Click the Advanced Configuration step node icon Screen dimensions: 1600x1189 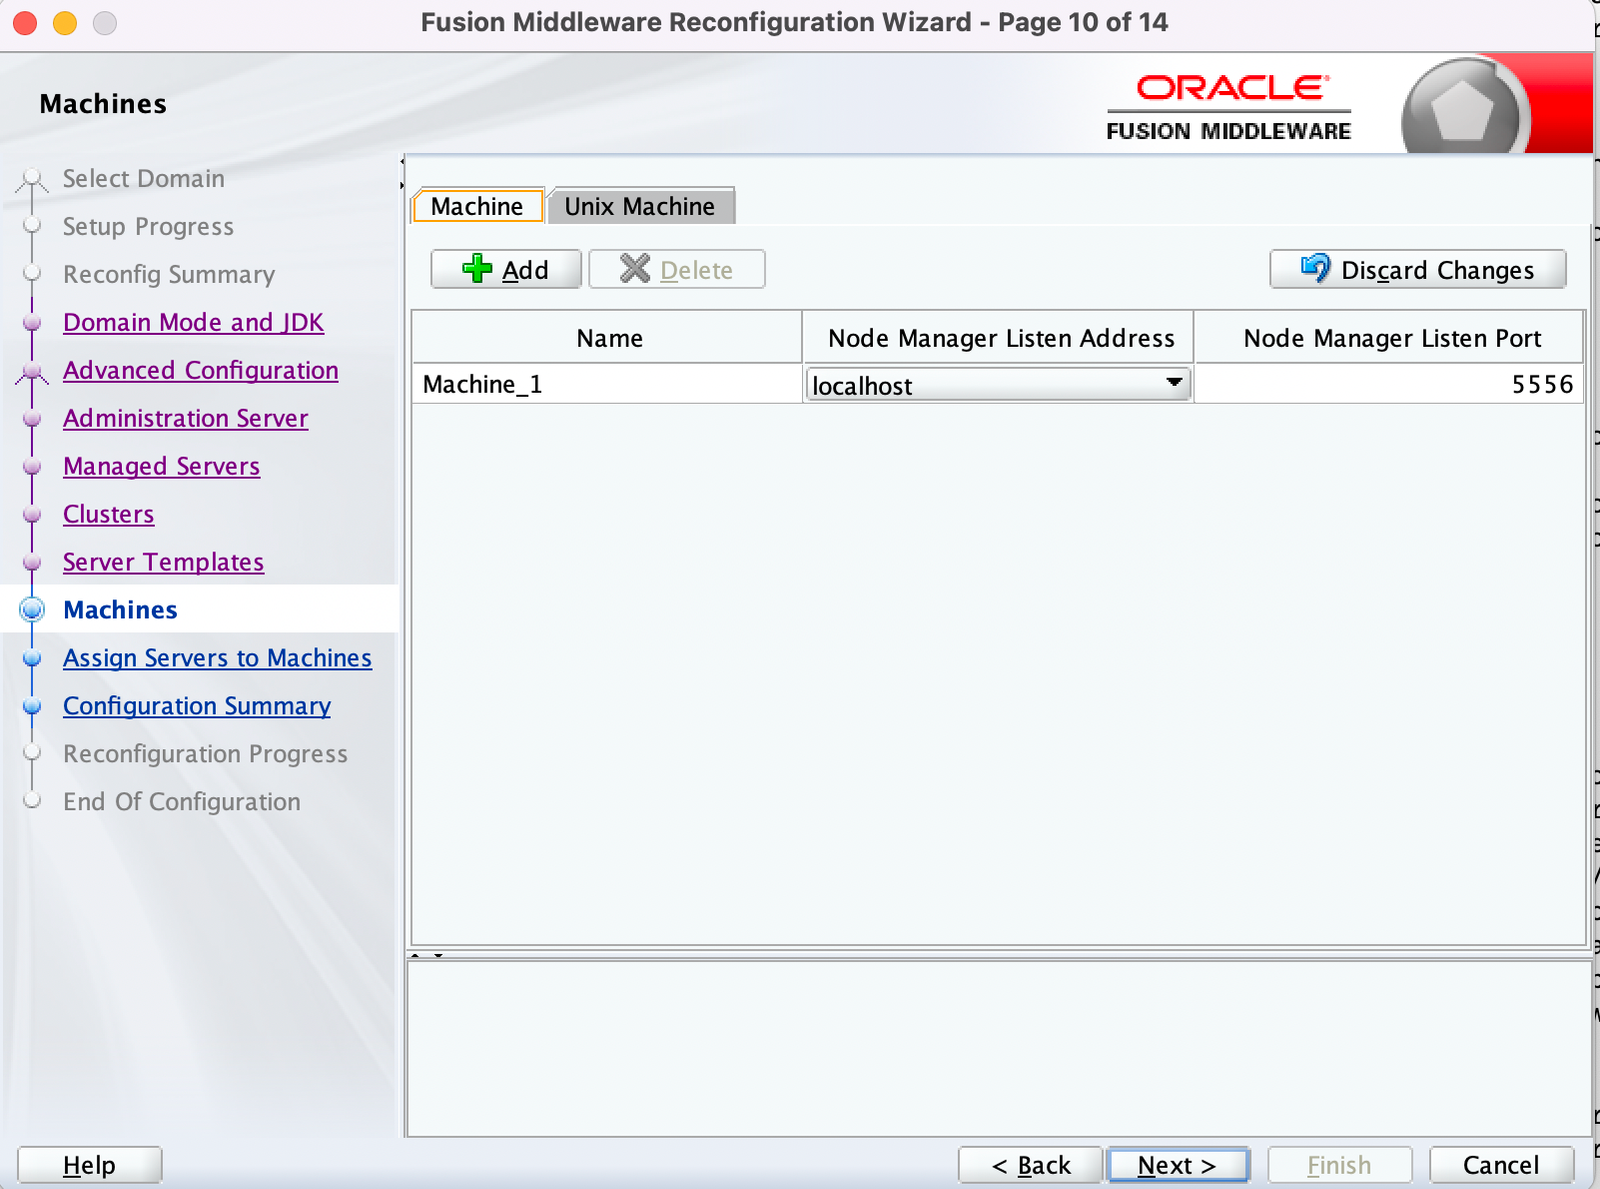point(33,372)
